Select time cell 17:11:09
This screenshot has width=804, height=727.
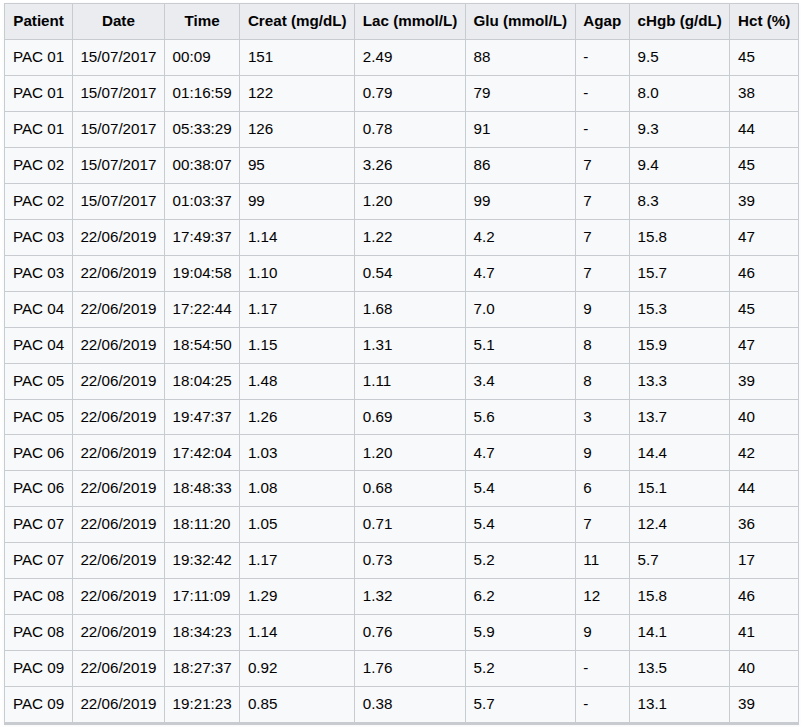[202, 596]
